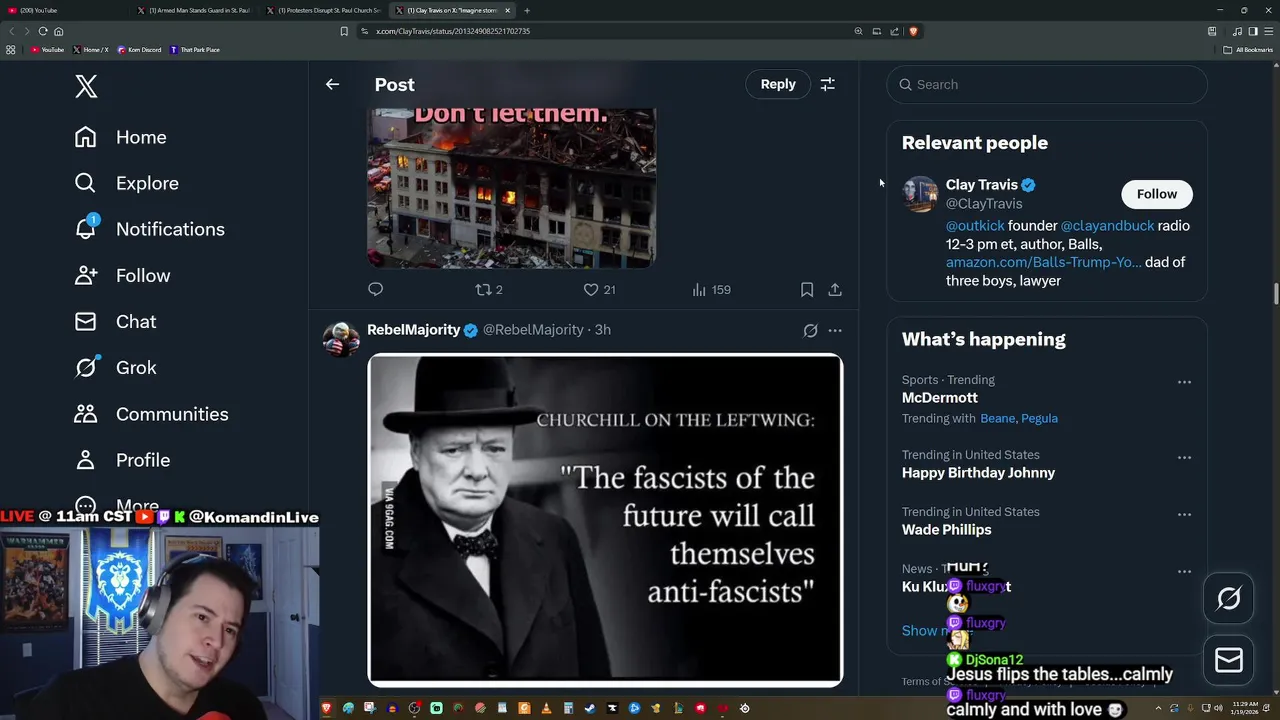Click the browser home icon

coord(59,31)
